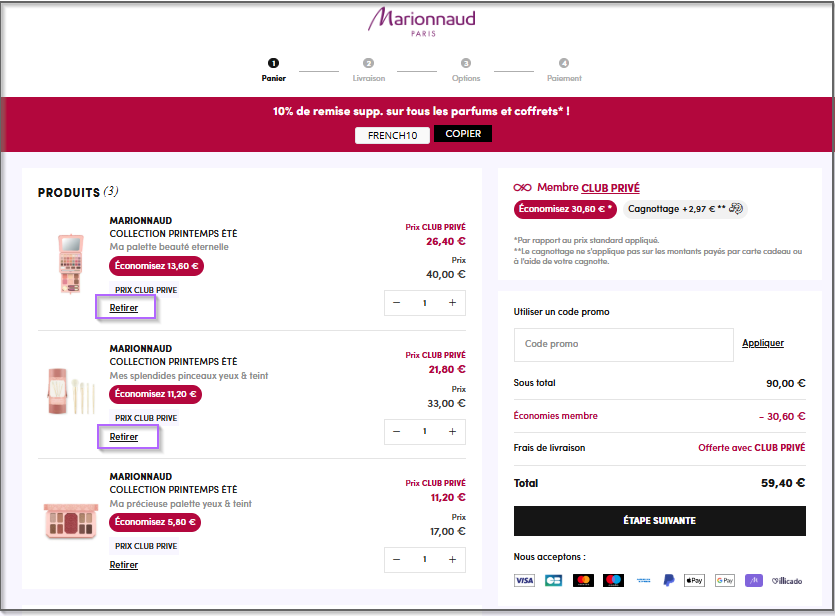Click the PRODUITS (3) heading
This screenshot has width=835, height=616.
click(78, 192)
